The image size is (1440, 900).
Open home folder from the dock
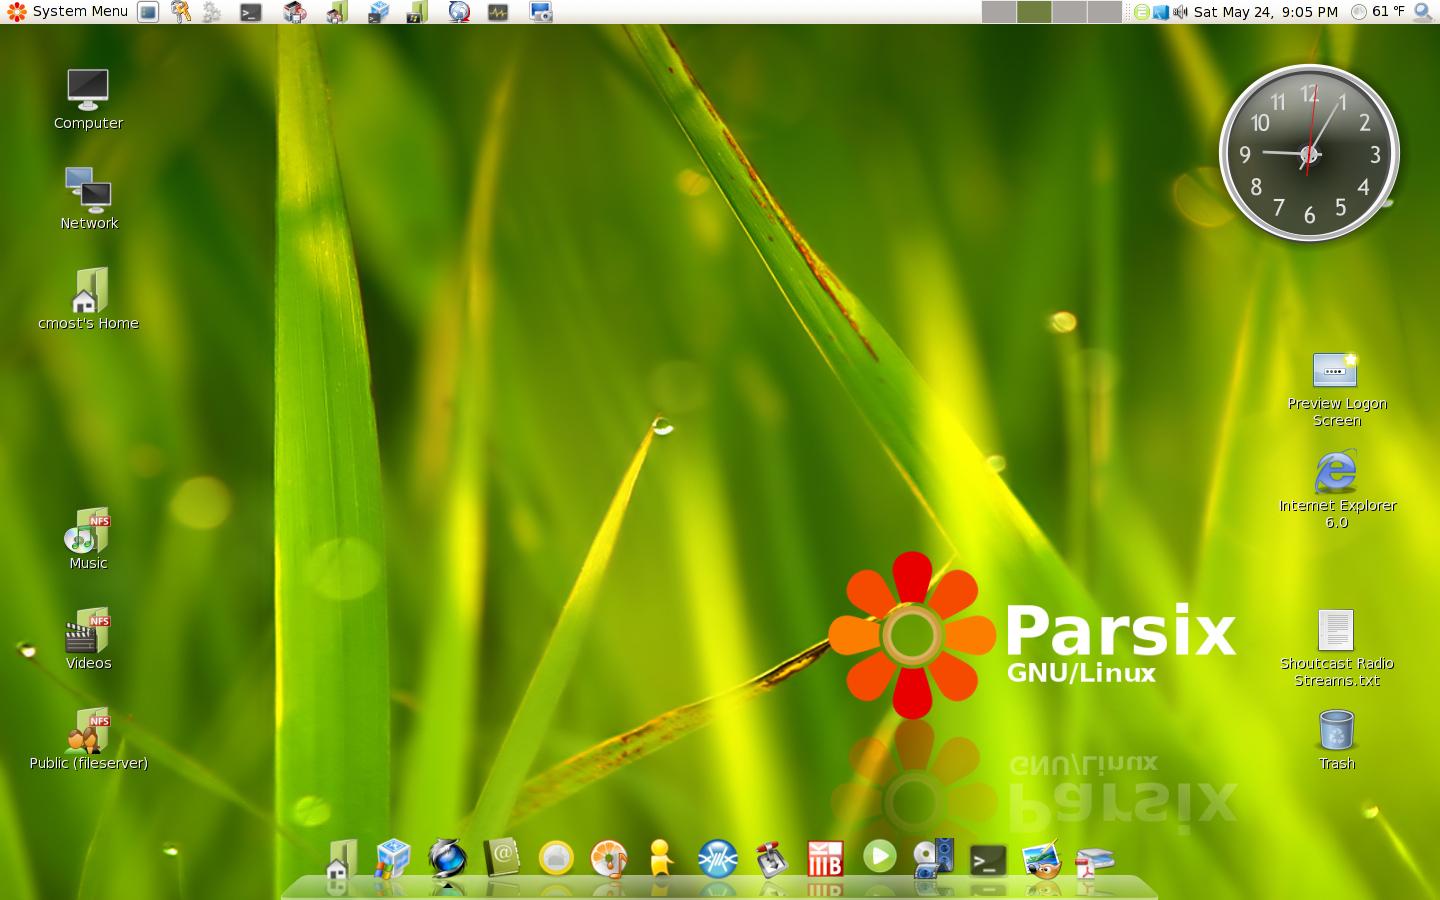click(x=340, y=859)
